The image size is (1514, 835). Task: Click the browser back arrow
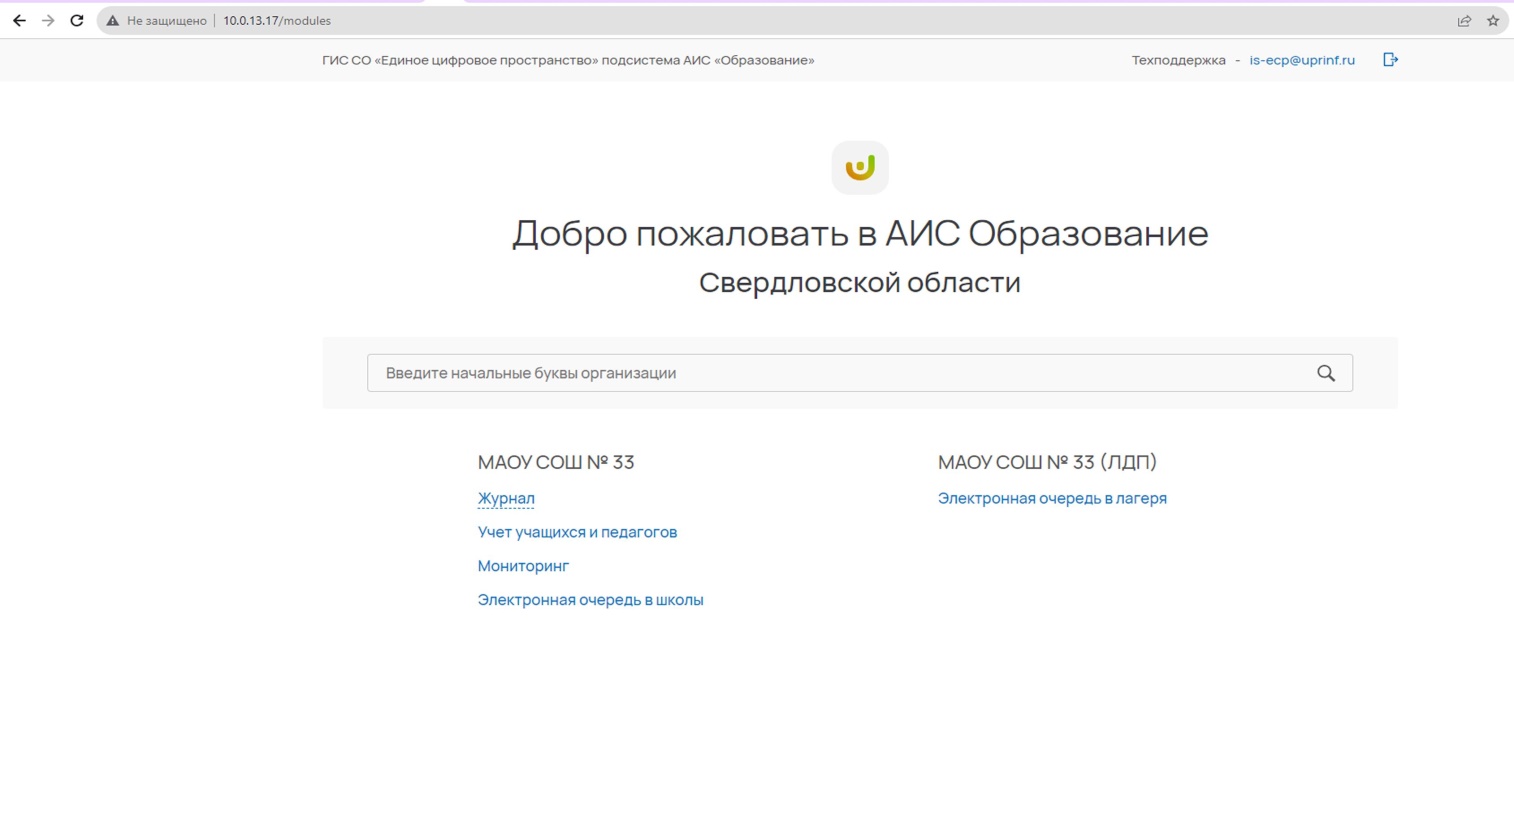pyautogui.click(x=19, y=20)
